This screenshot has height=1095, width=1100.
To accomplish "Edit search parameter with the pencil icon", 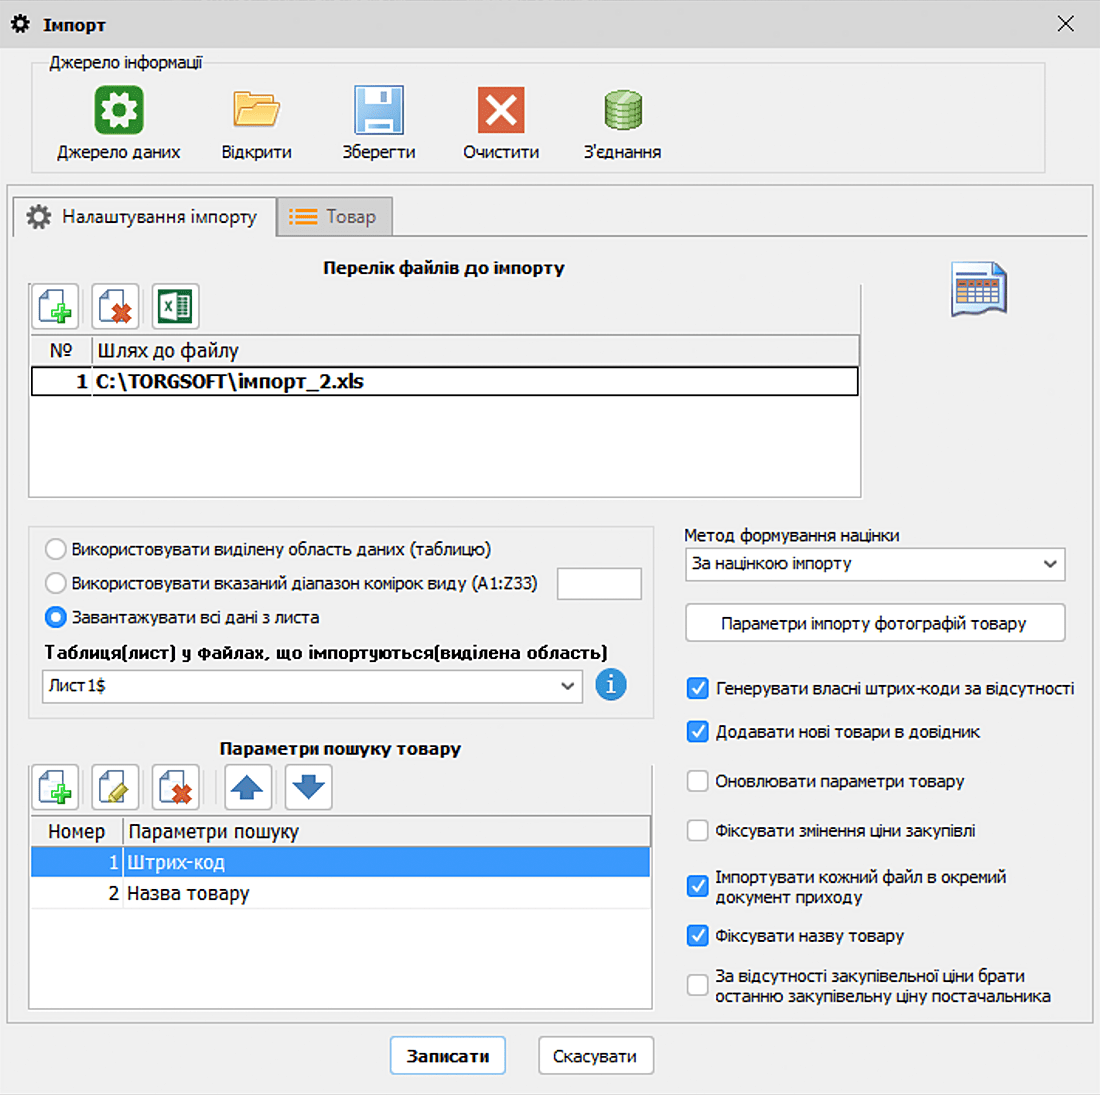I will [115, 787].
